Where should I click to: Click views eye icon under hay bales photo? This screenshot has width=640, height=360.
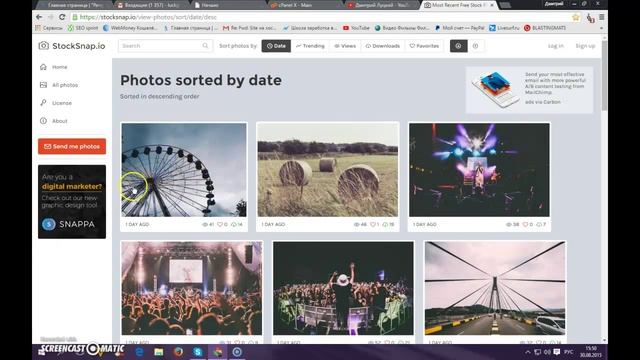point(356,224)
